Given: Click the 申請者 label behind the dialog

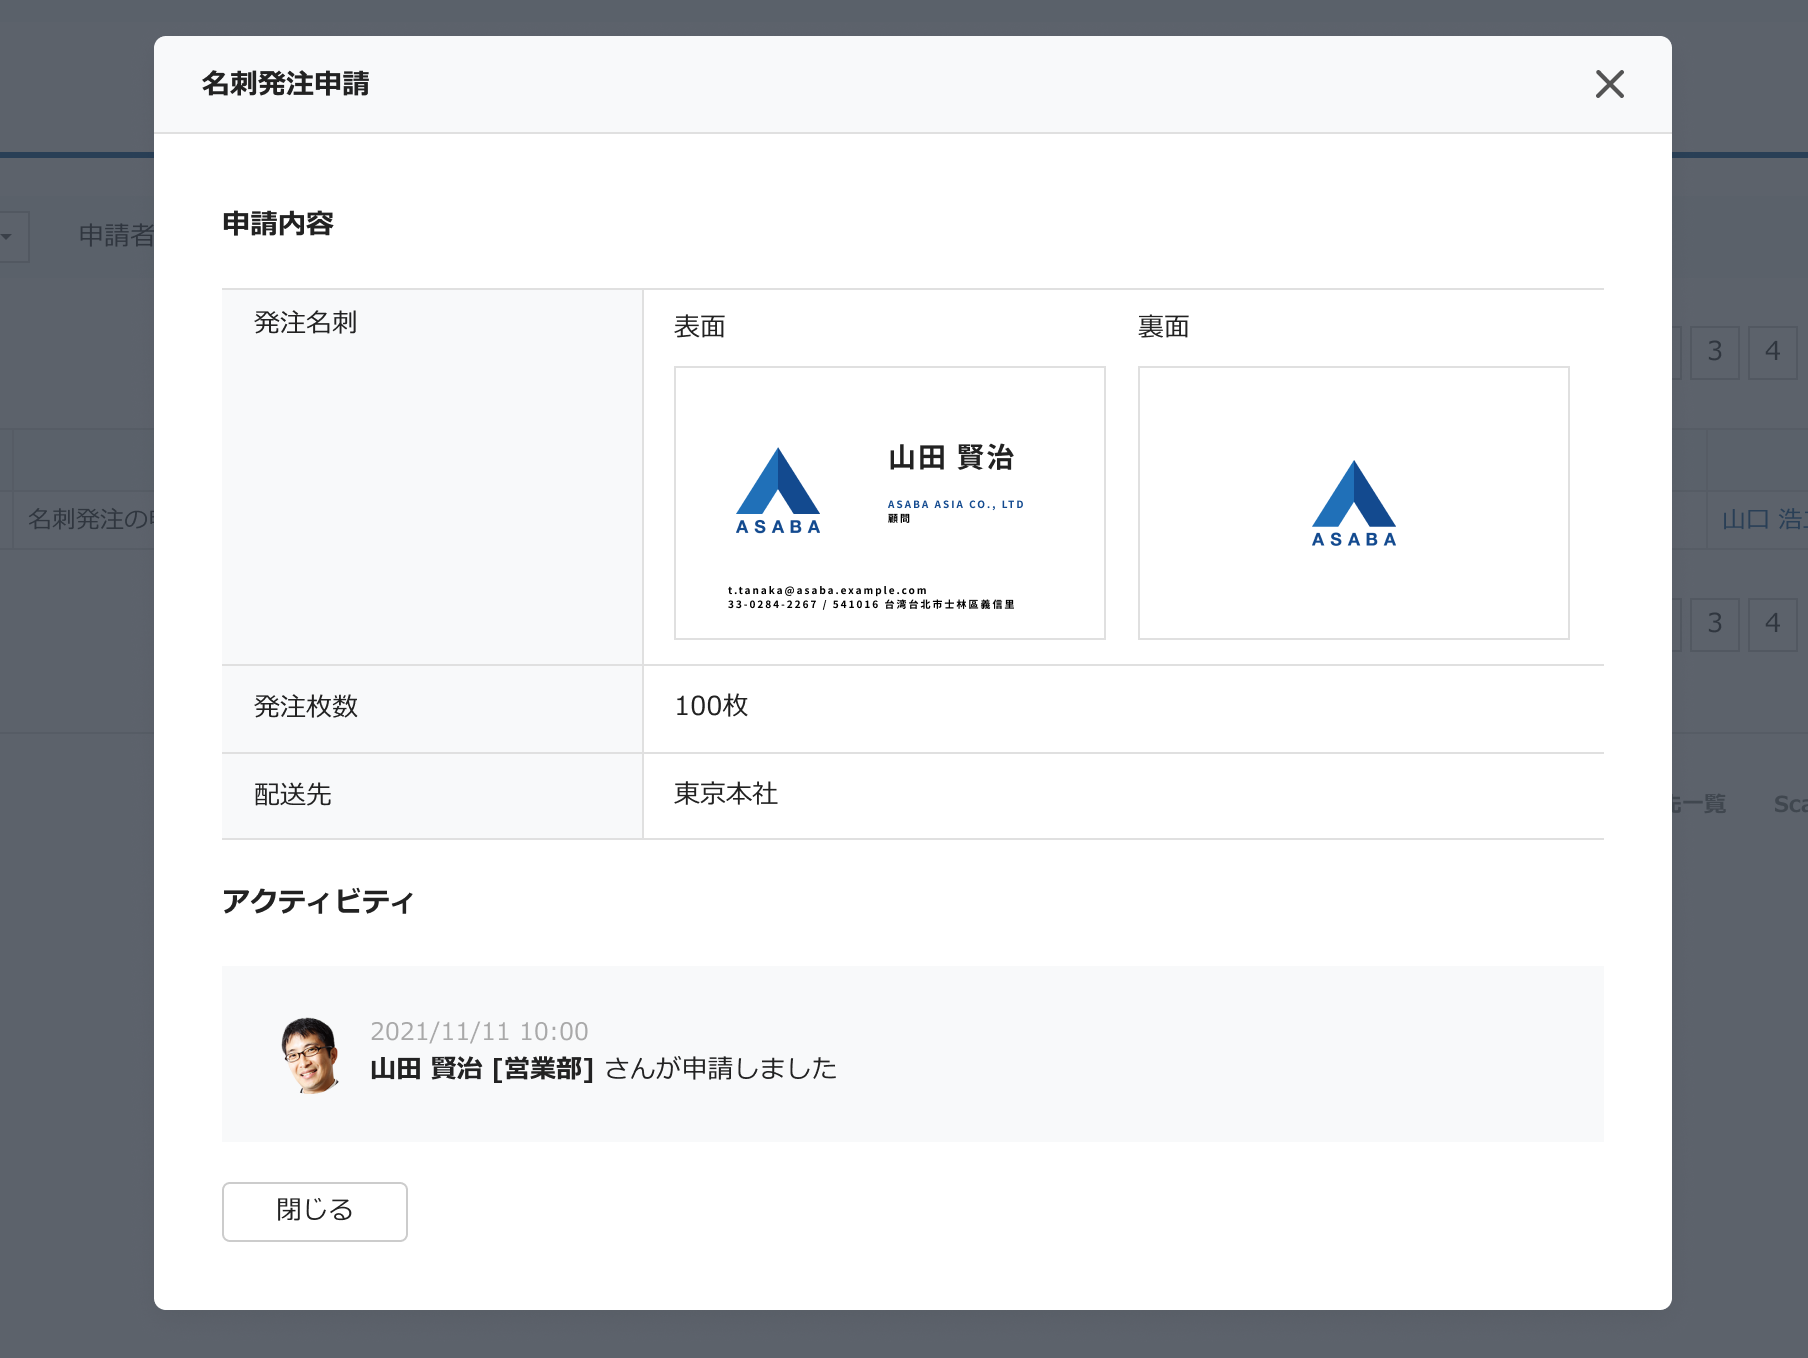Looking at the screenshot, I should click(115, 235).
